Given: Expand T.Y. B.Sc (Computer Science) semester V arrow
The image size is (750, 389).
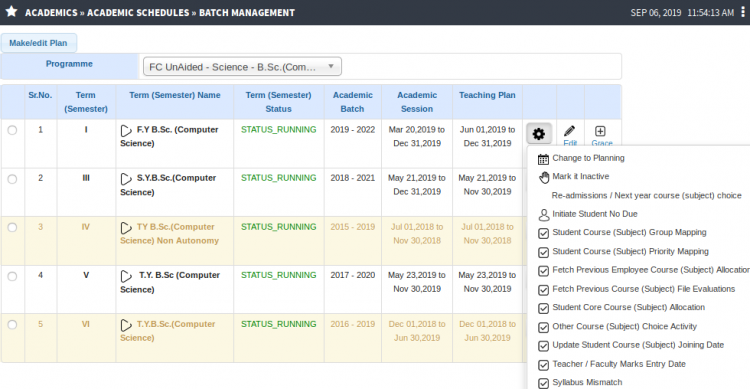Looking at the screenshot, I should pyautogui.click(x=126, y=276).
